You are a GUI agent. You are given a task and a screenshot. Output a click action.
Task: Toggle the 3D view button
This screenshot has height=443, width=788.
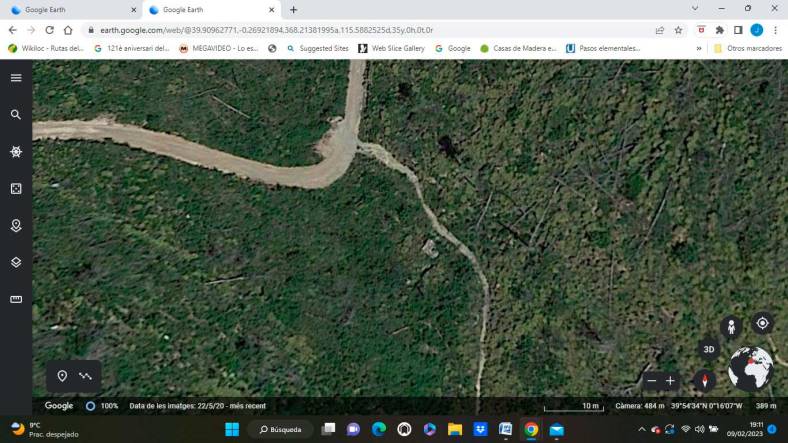click(709, 349)
